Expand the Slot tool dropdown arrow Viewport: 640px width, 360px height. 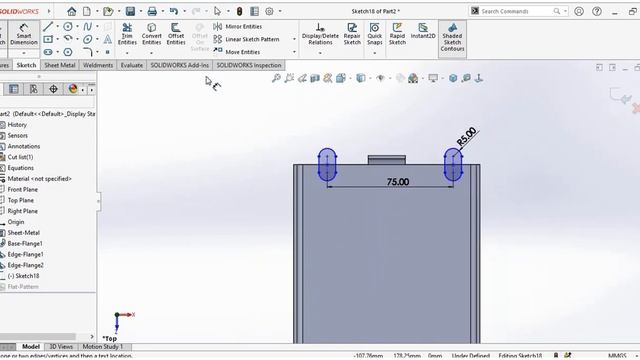[57, 52]
